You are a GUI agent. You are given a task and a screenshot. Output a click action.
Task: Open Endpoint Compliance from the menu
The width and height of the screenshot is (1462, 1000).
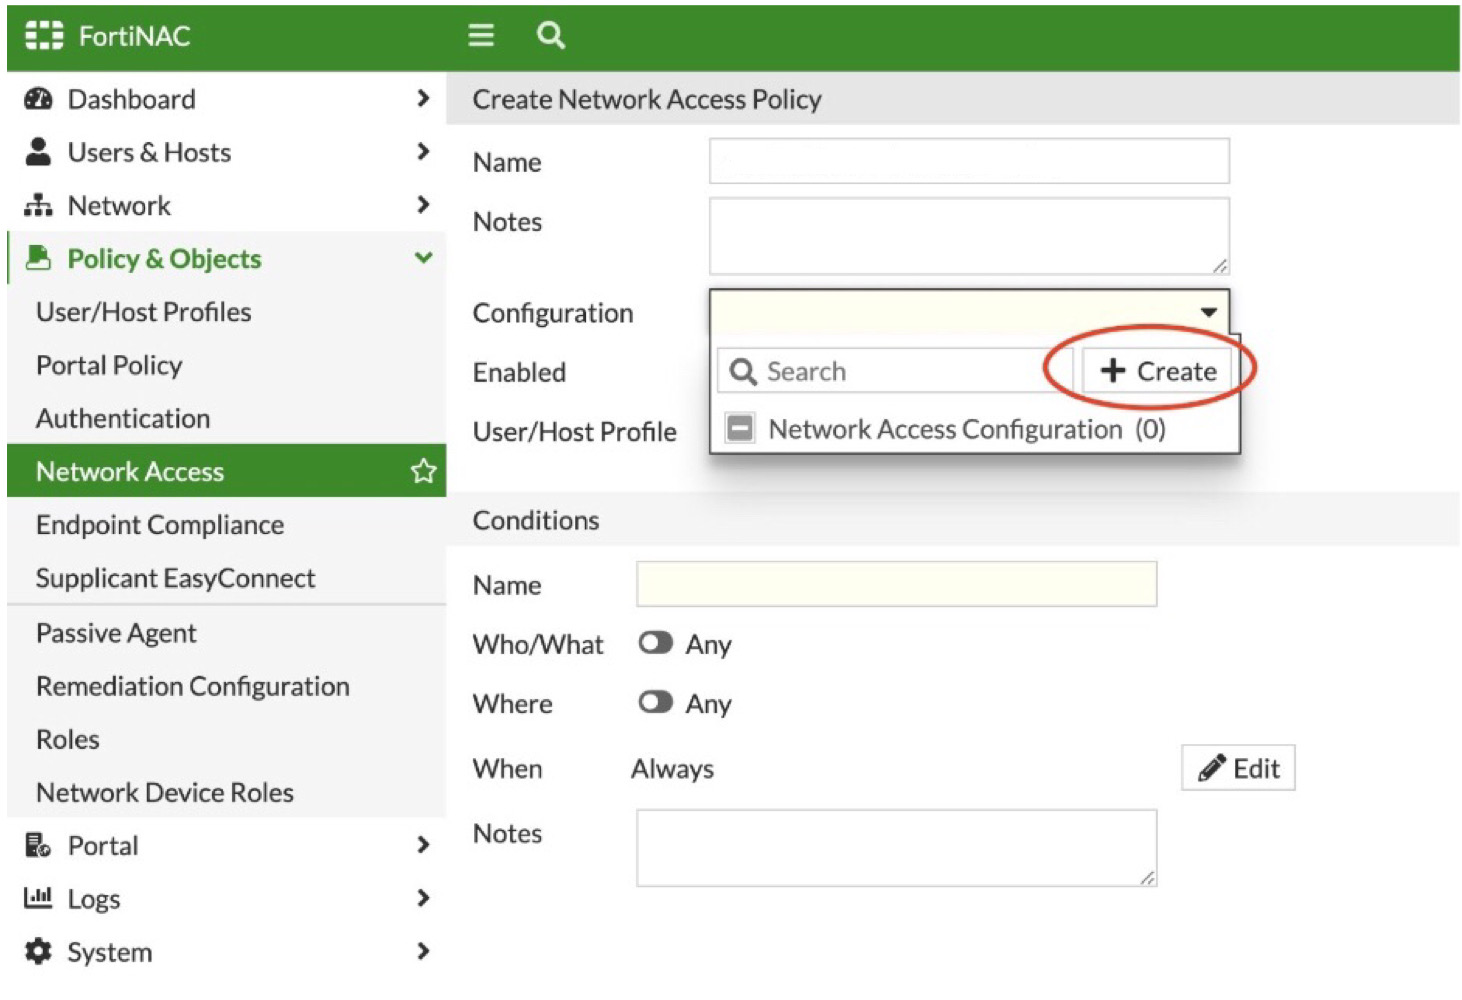159,524
